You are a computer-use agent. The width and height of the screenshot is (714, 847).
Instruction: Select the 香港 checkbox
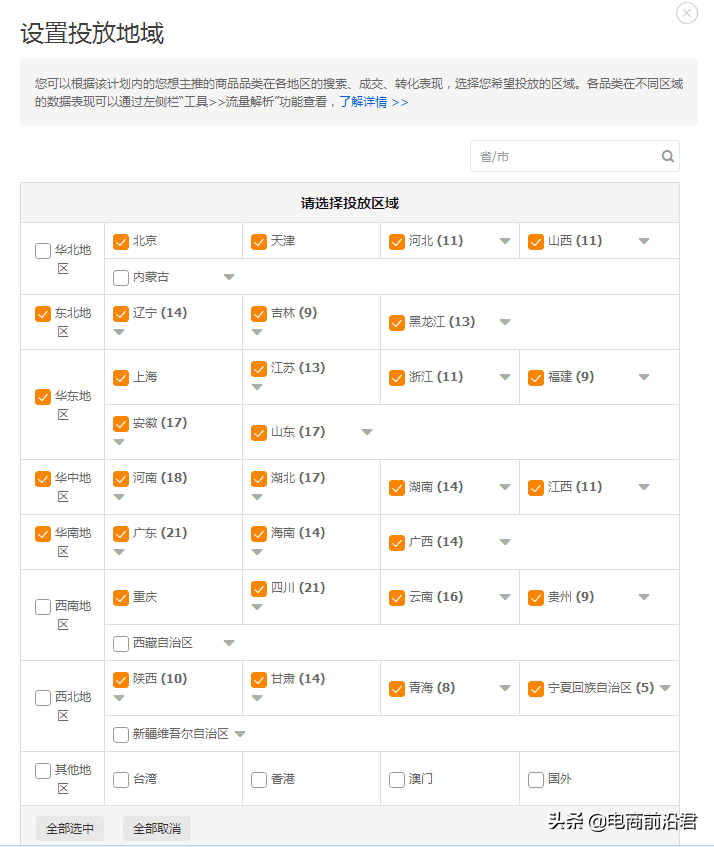(x=259, y=780)
